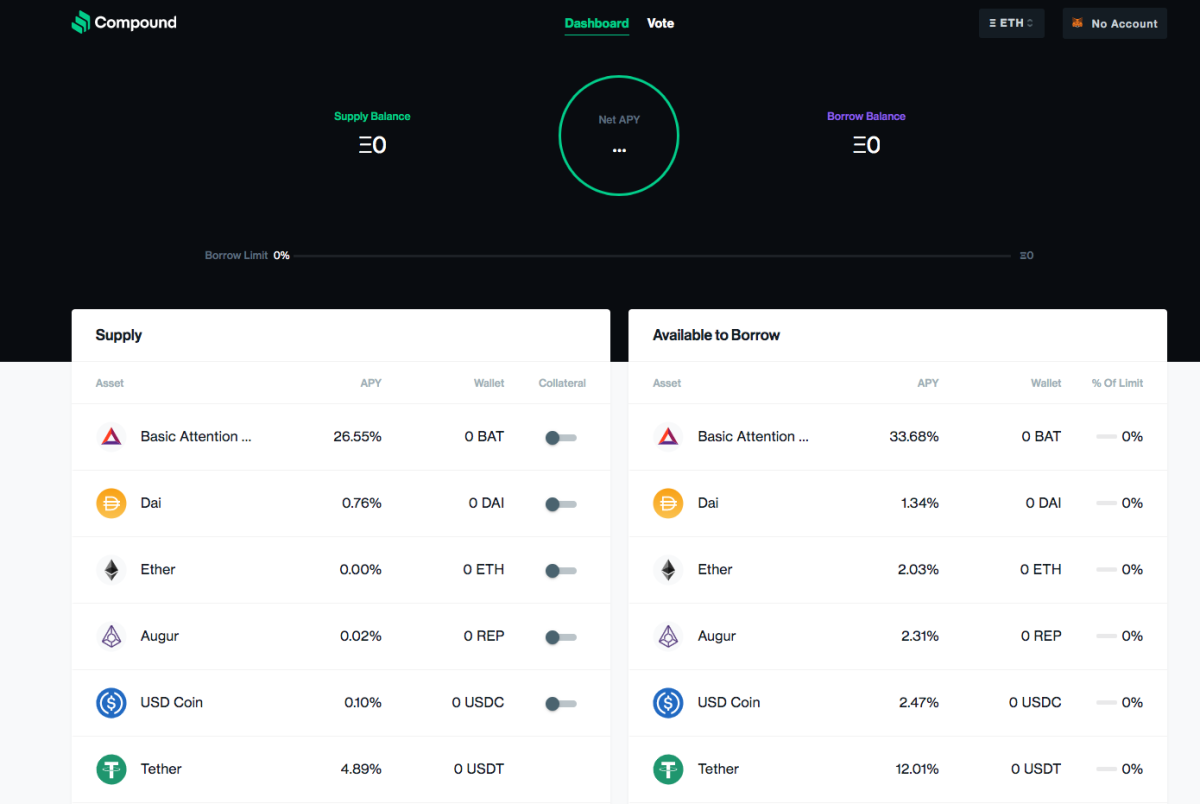The image size is (1200, 804).
Task: Click USD Coin icon in Borrow list
Action: (x=668, y=703)
